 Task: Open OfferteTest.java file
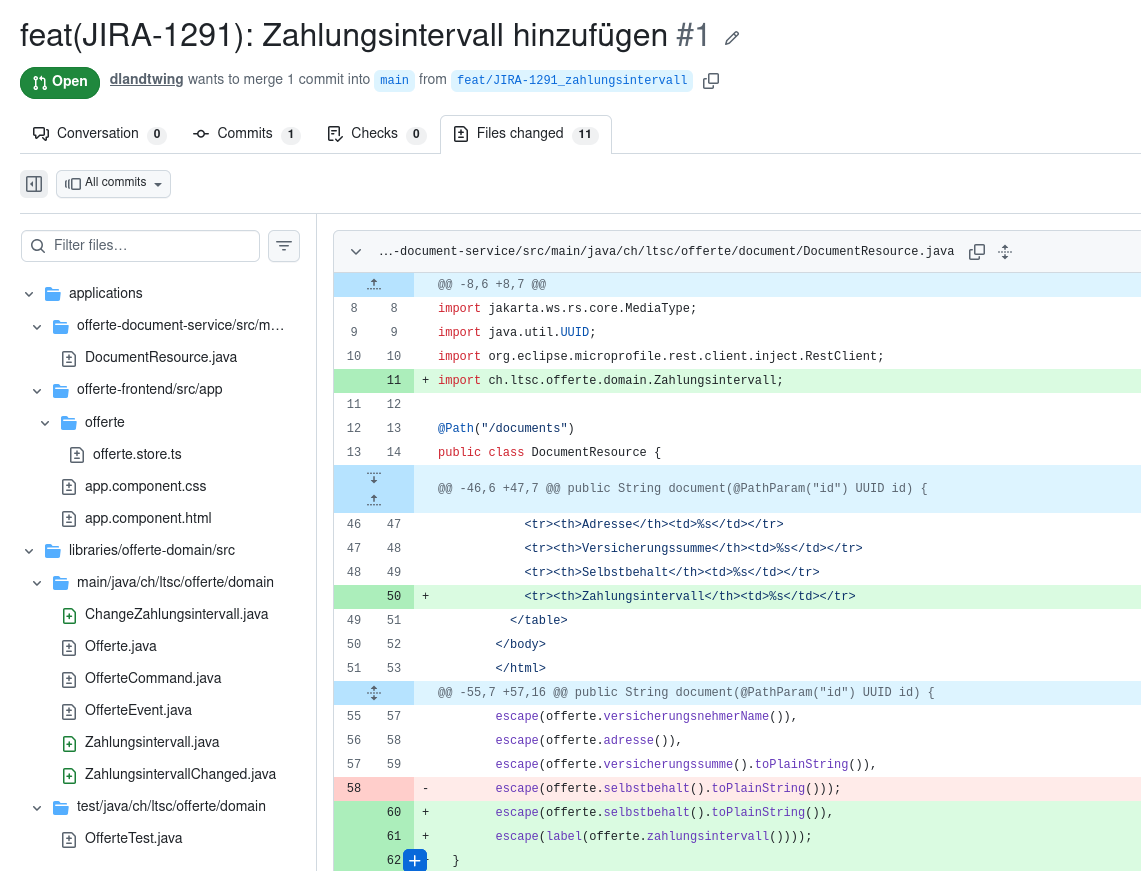tap(133, 838)
